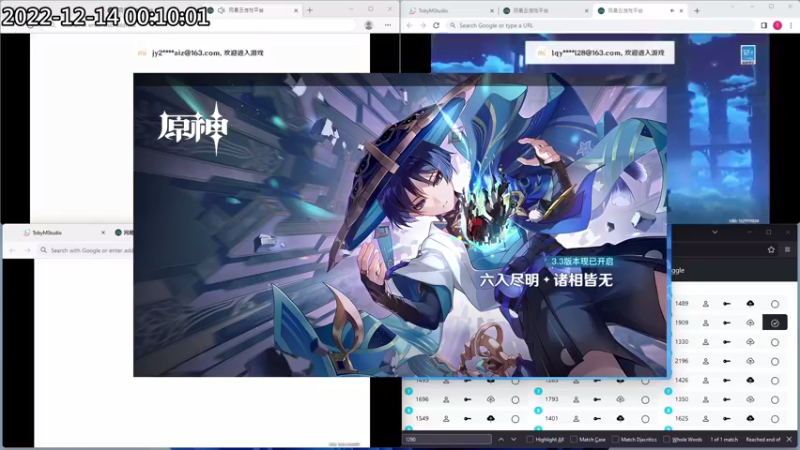This screenshot has height=450, width=800.
Task: Click the cloud icon in row 1549
Action: pyautogui.click(x=490, y=419)
